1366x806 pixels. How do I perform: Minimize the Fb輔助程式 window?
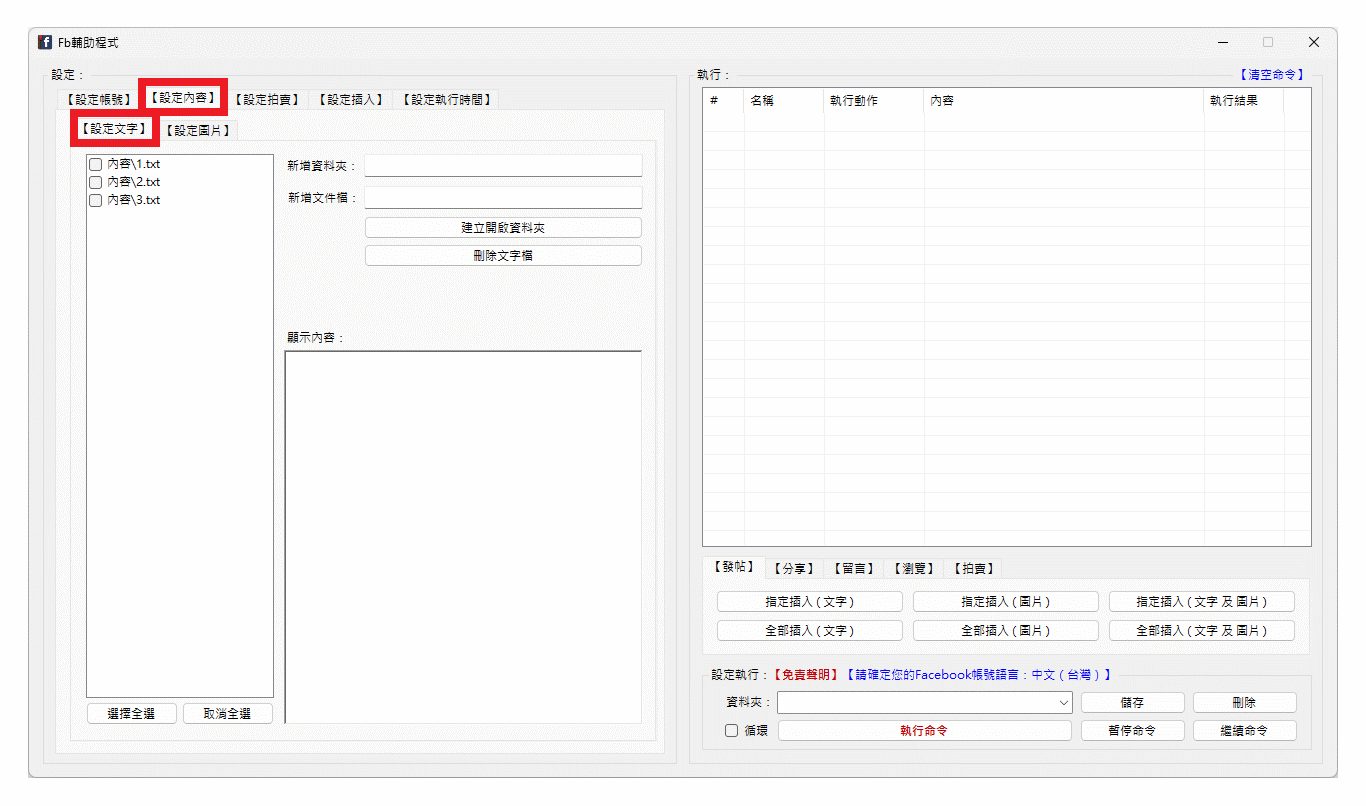[1223, 42]
